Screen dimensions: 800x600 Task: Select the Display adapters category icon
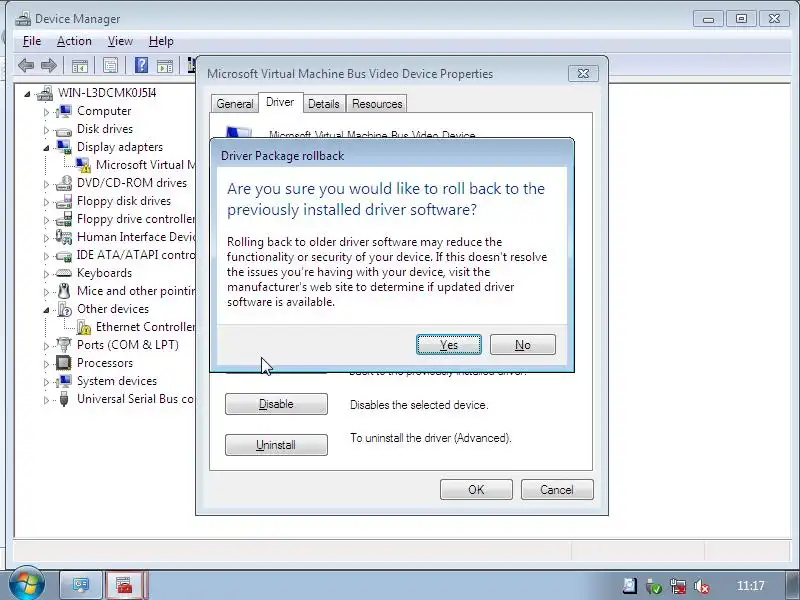pos(64,147)
